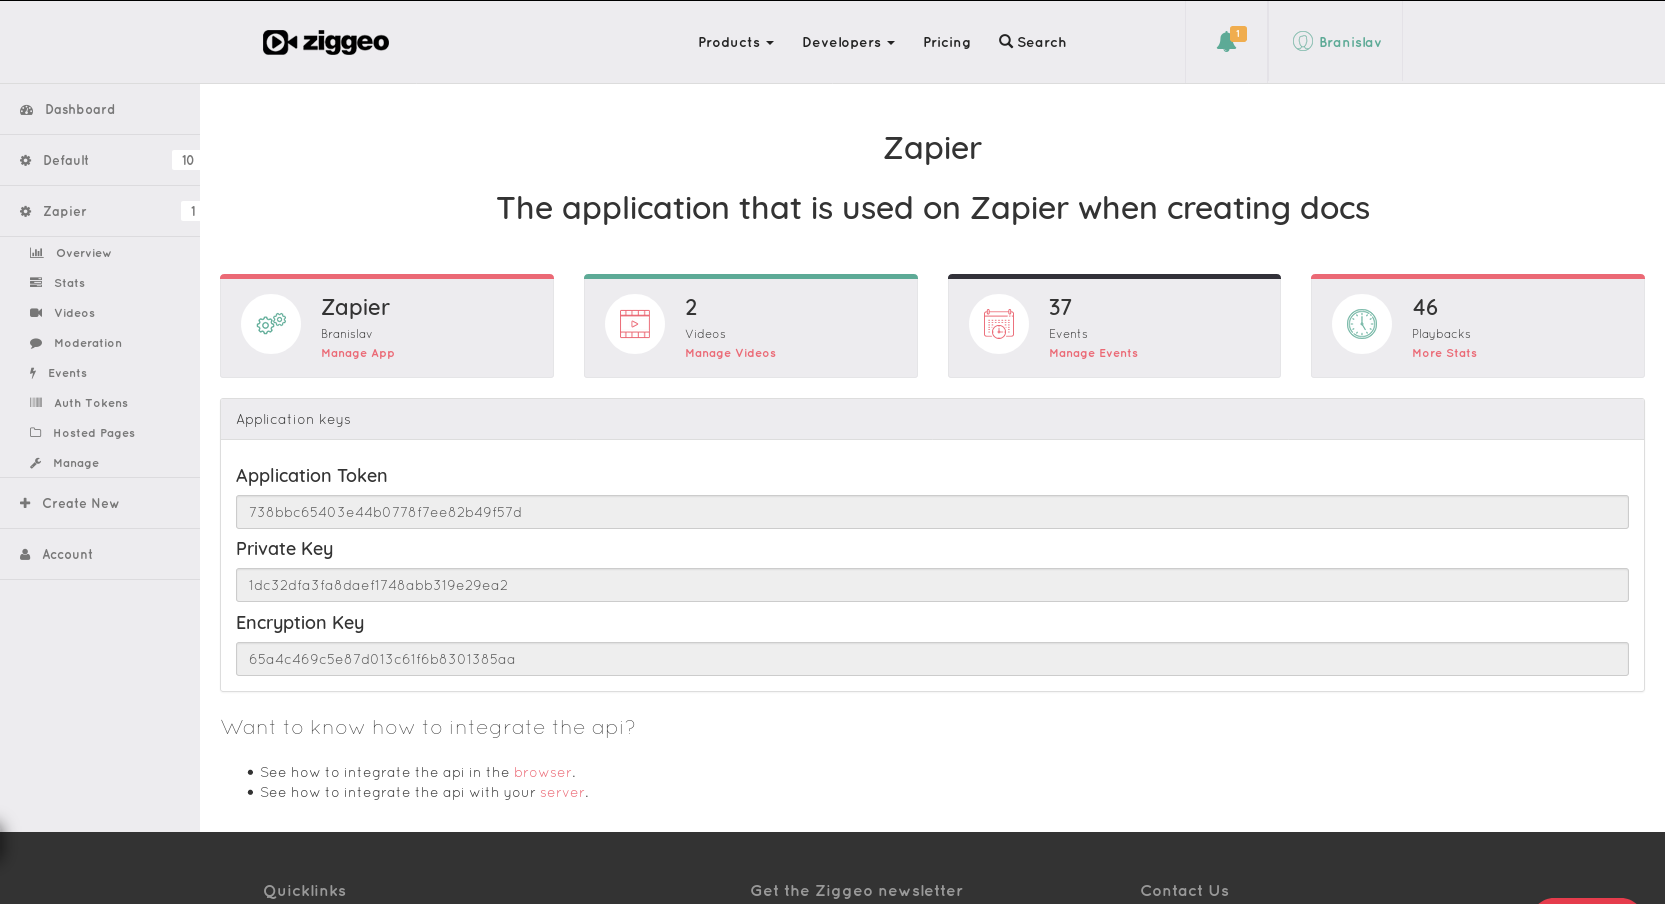Click the Auth Tokens barcode icon

tap(36, 403)
